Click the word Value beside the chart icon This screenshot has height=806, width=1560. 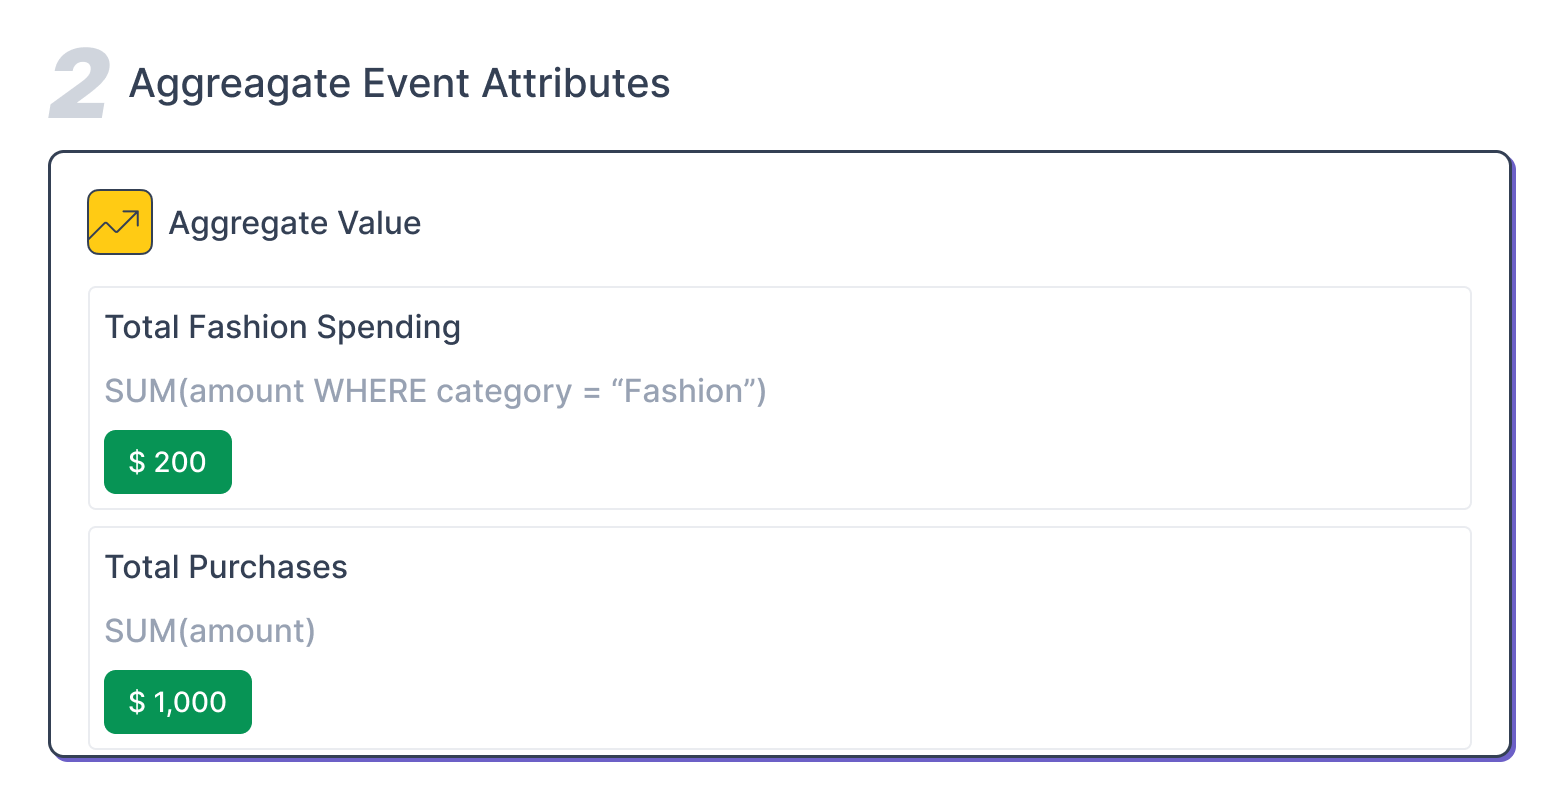coord(379,223)
